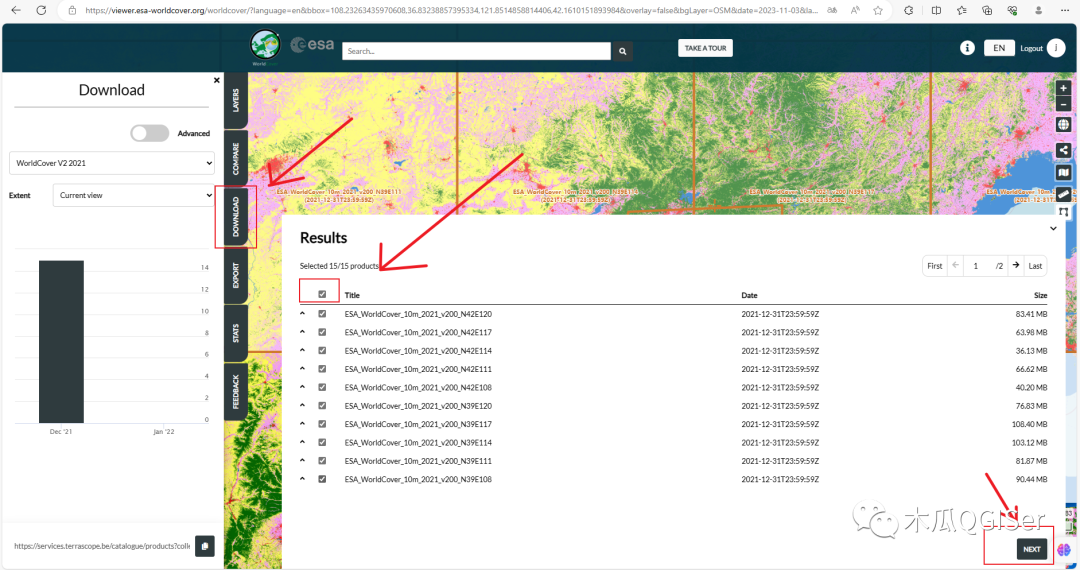The height and width of the screenshot is (570, 1080).
Task: Click the map zoom out minus button
Action: pos(1063,105)
